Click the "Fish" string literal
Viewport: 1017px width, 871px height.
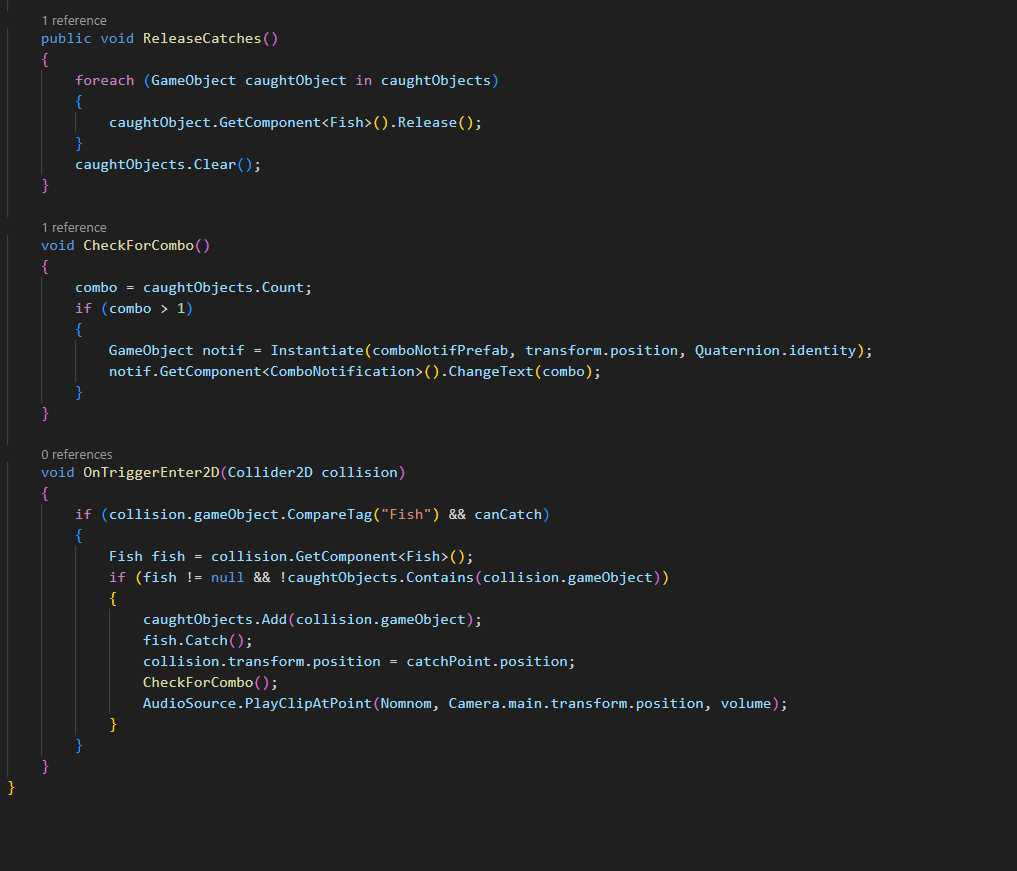click(x=406, y=515)
